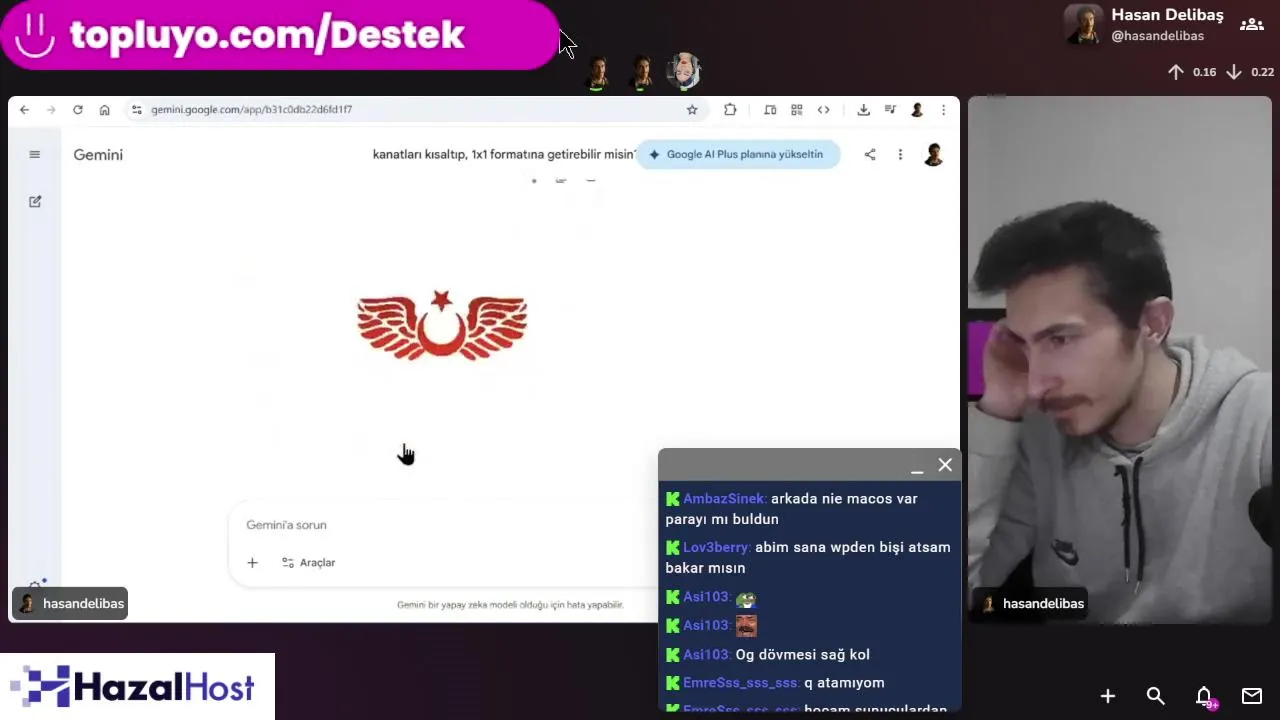Open browser downloads
Viewport: 1280px width, 720px height.
(x=863, y=110)
